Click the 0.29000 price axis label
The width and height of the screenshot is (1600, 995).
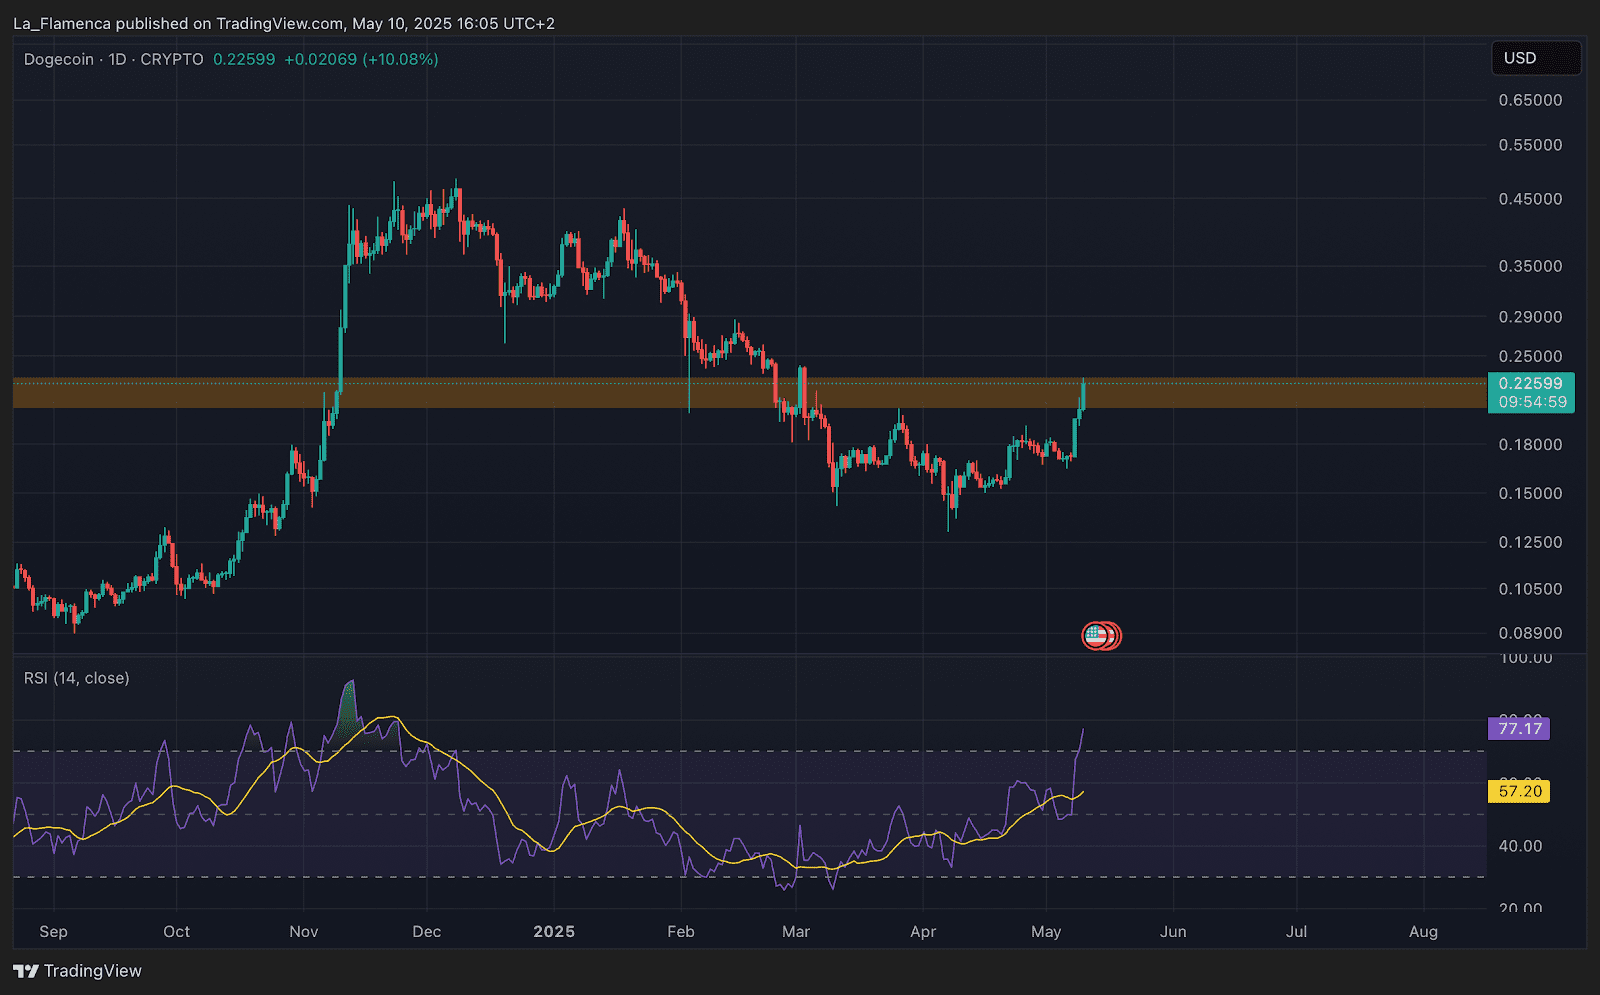[x=1530, y=317]
